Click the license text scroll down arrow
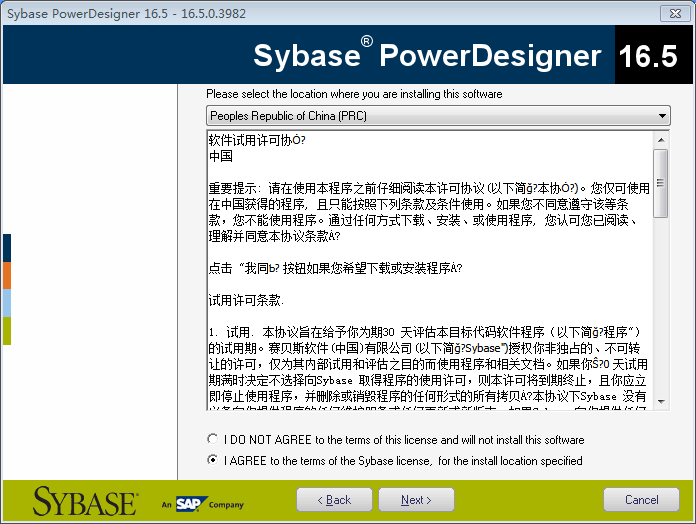 pyautogui.click(x=661, y=402)
